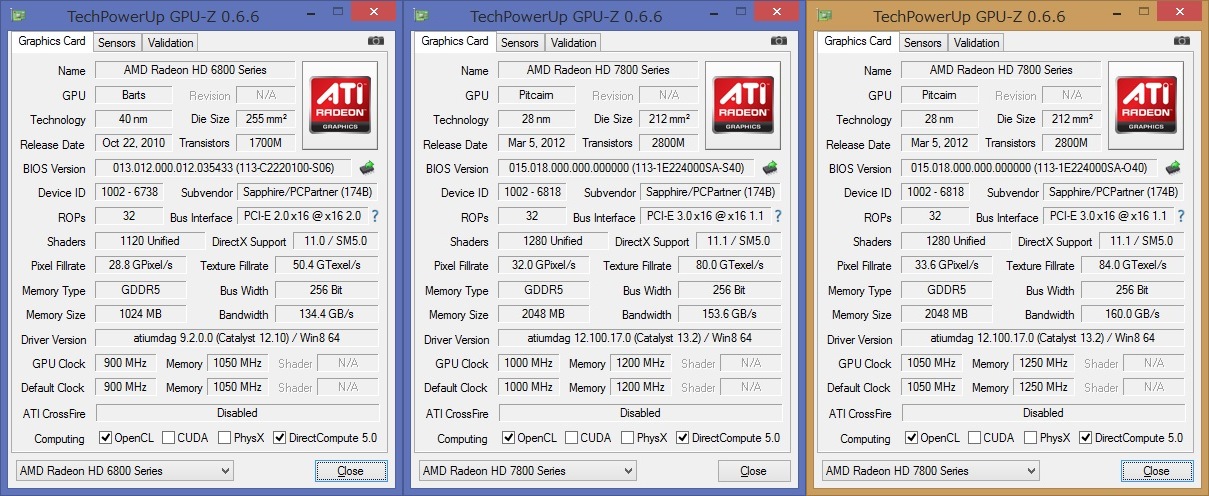Open title bar app icon of SA-S40 GPU-Z window
The width and height of the screenshot is (1209, 496).
[419, 16]
